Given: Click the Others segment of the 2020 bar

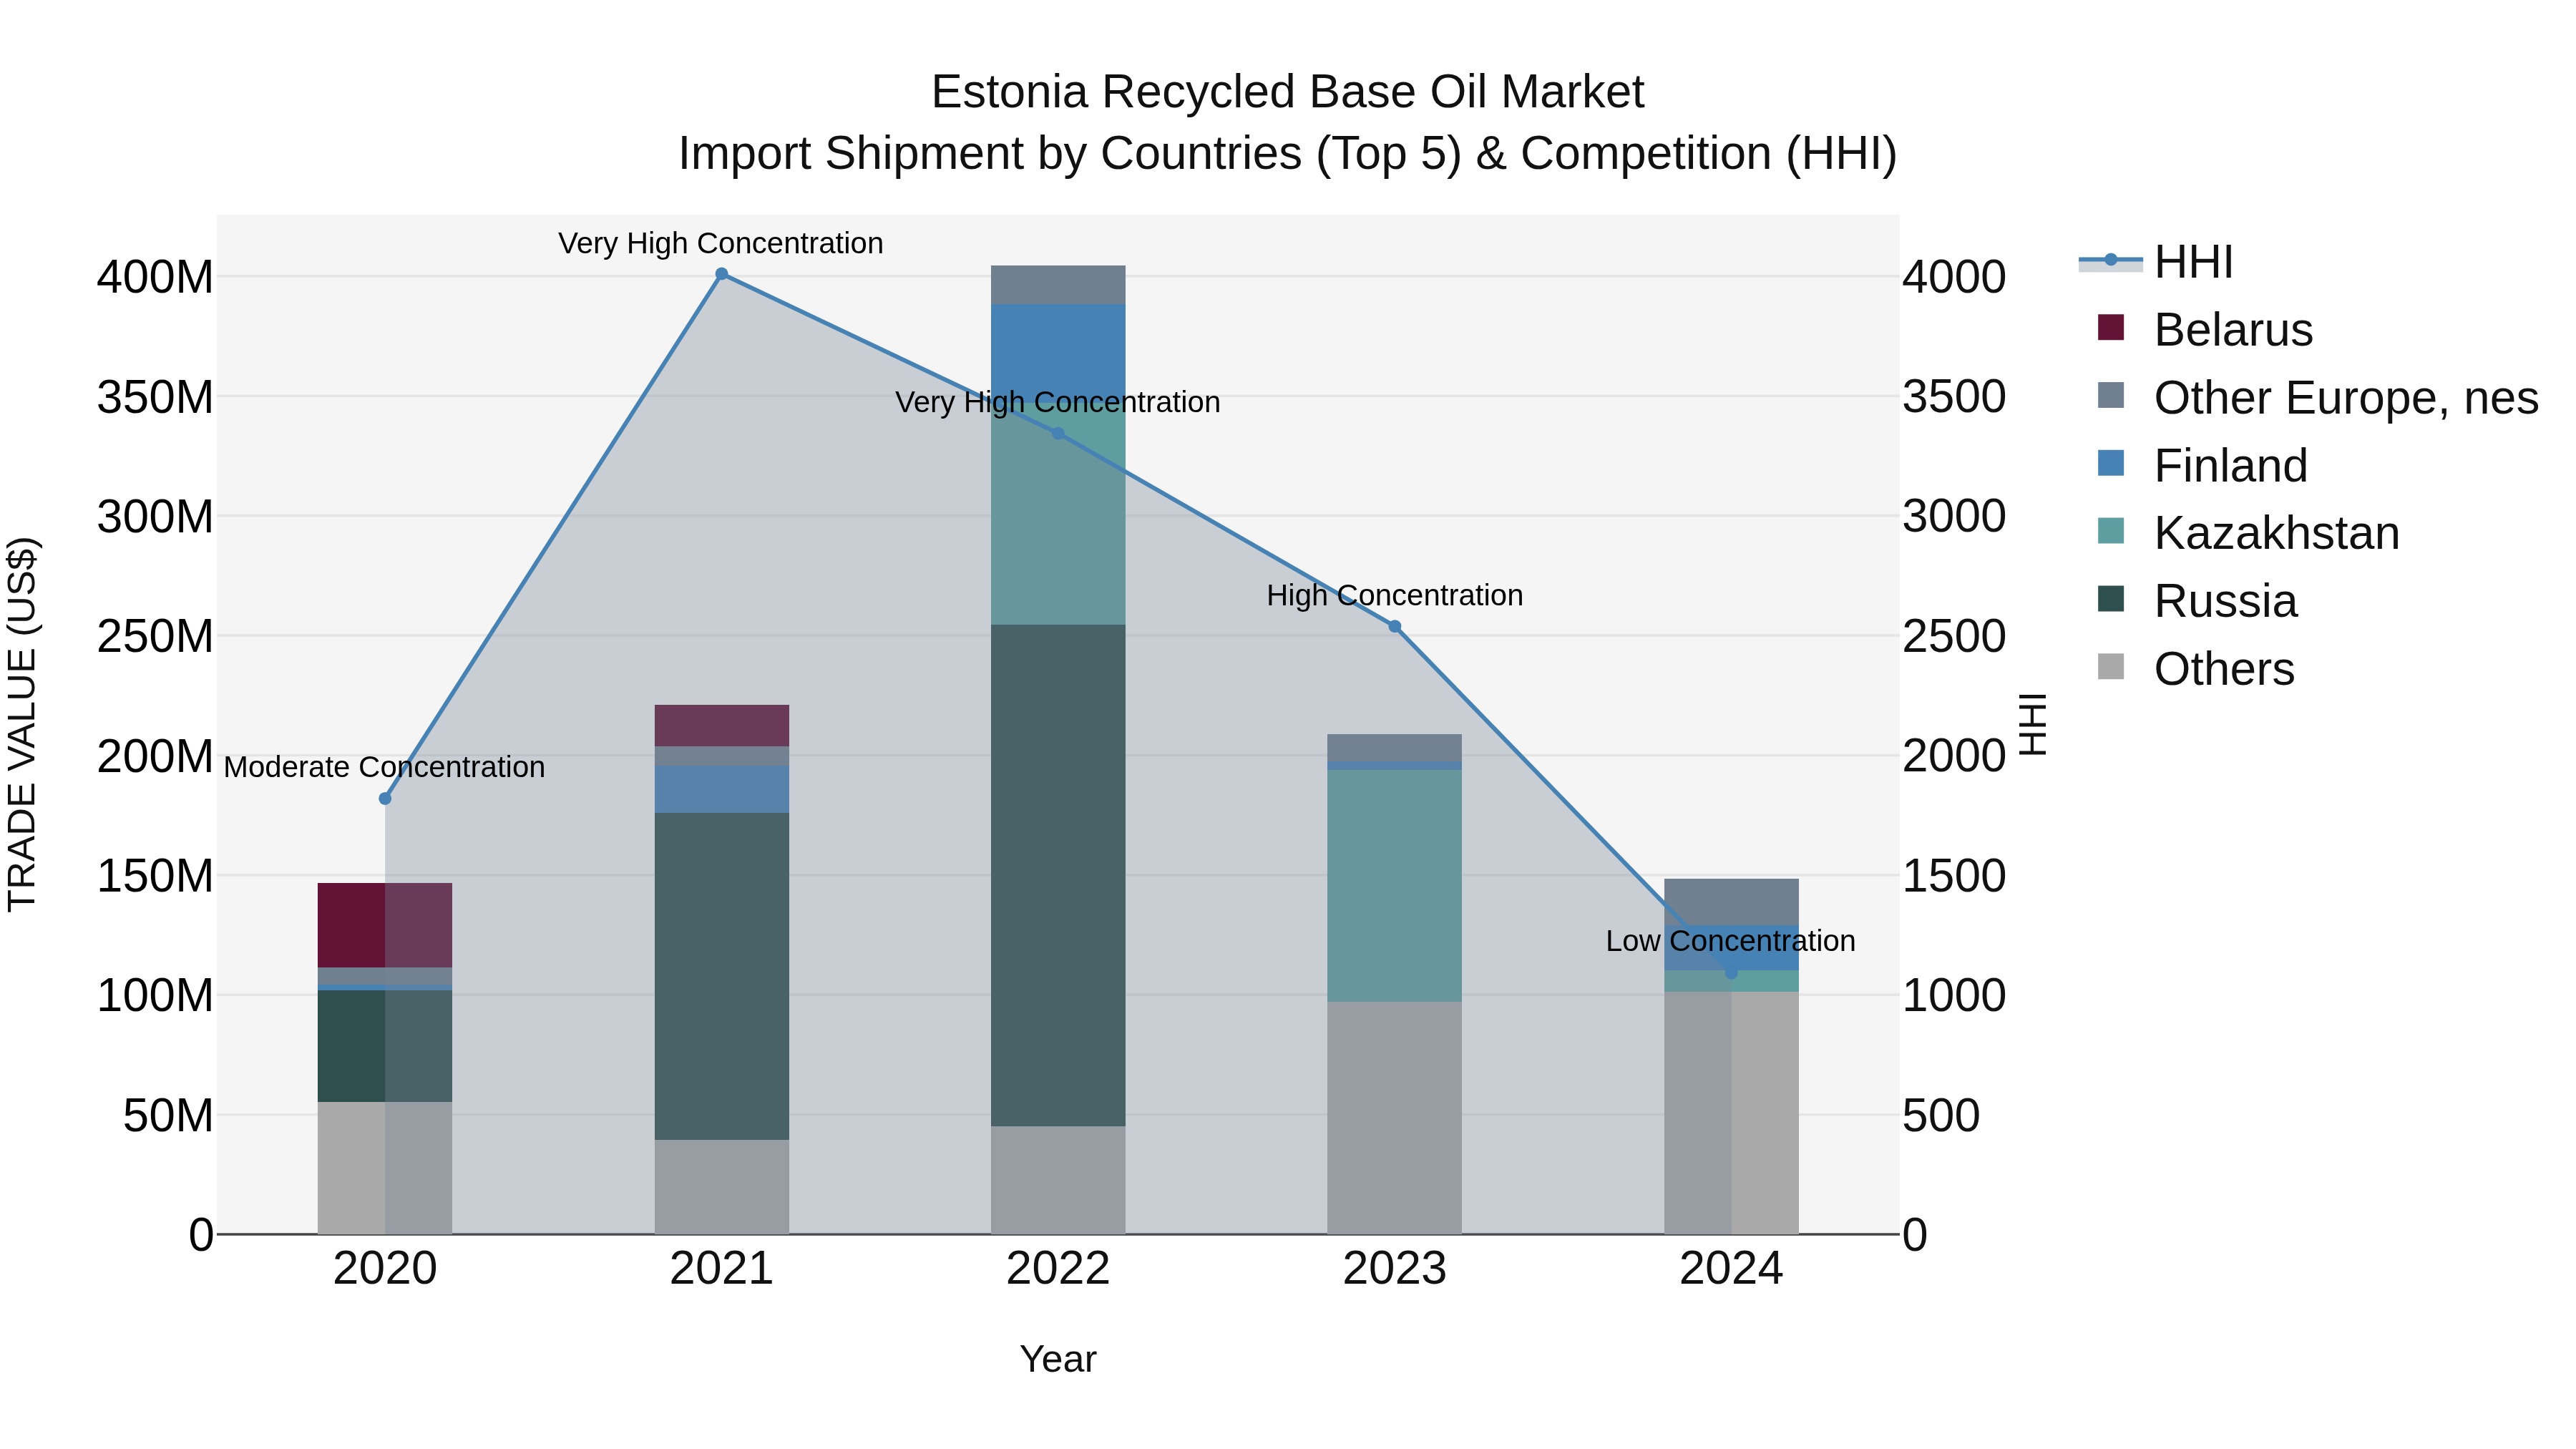Looking at the screenshot, I should point(385,1168).
